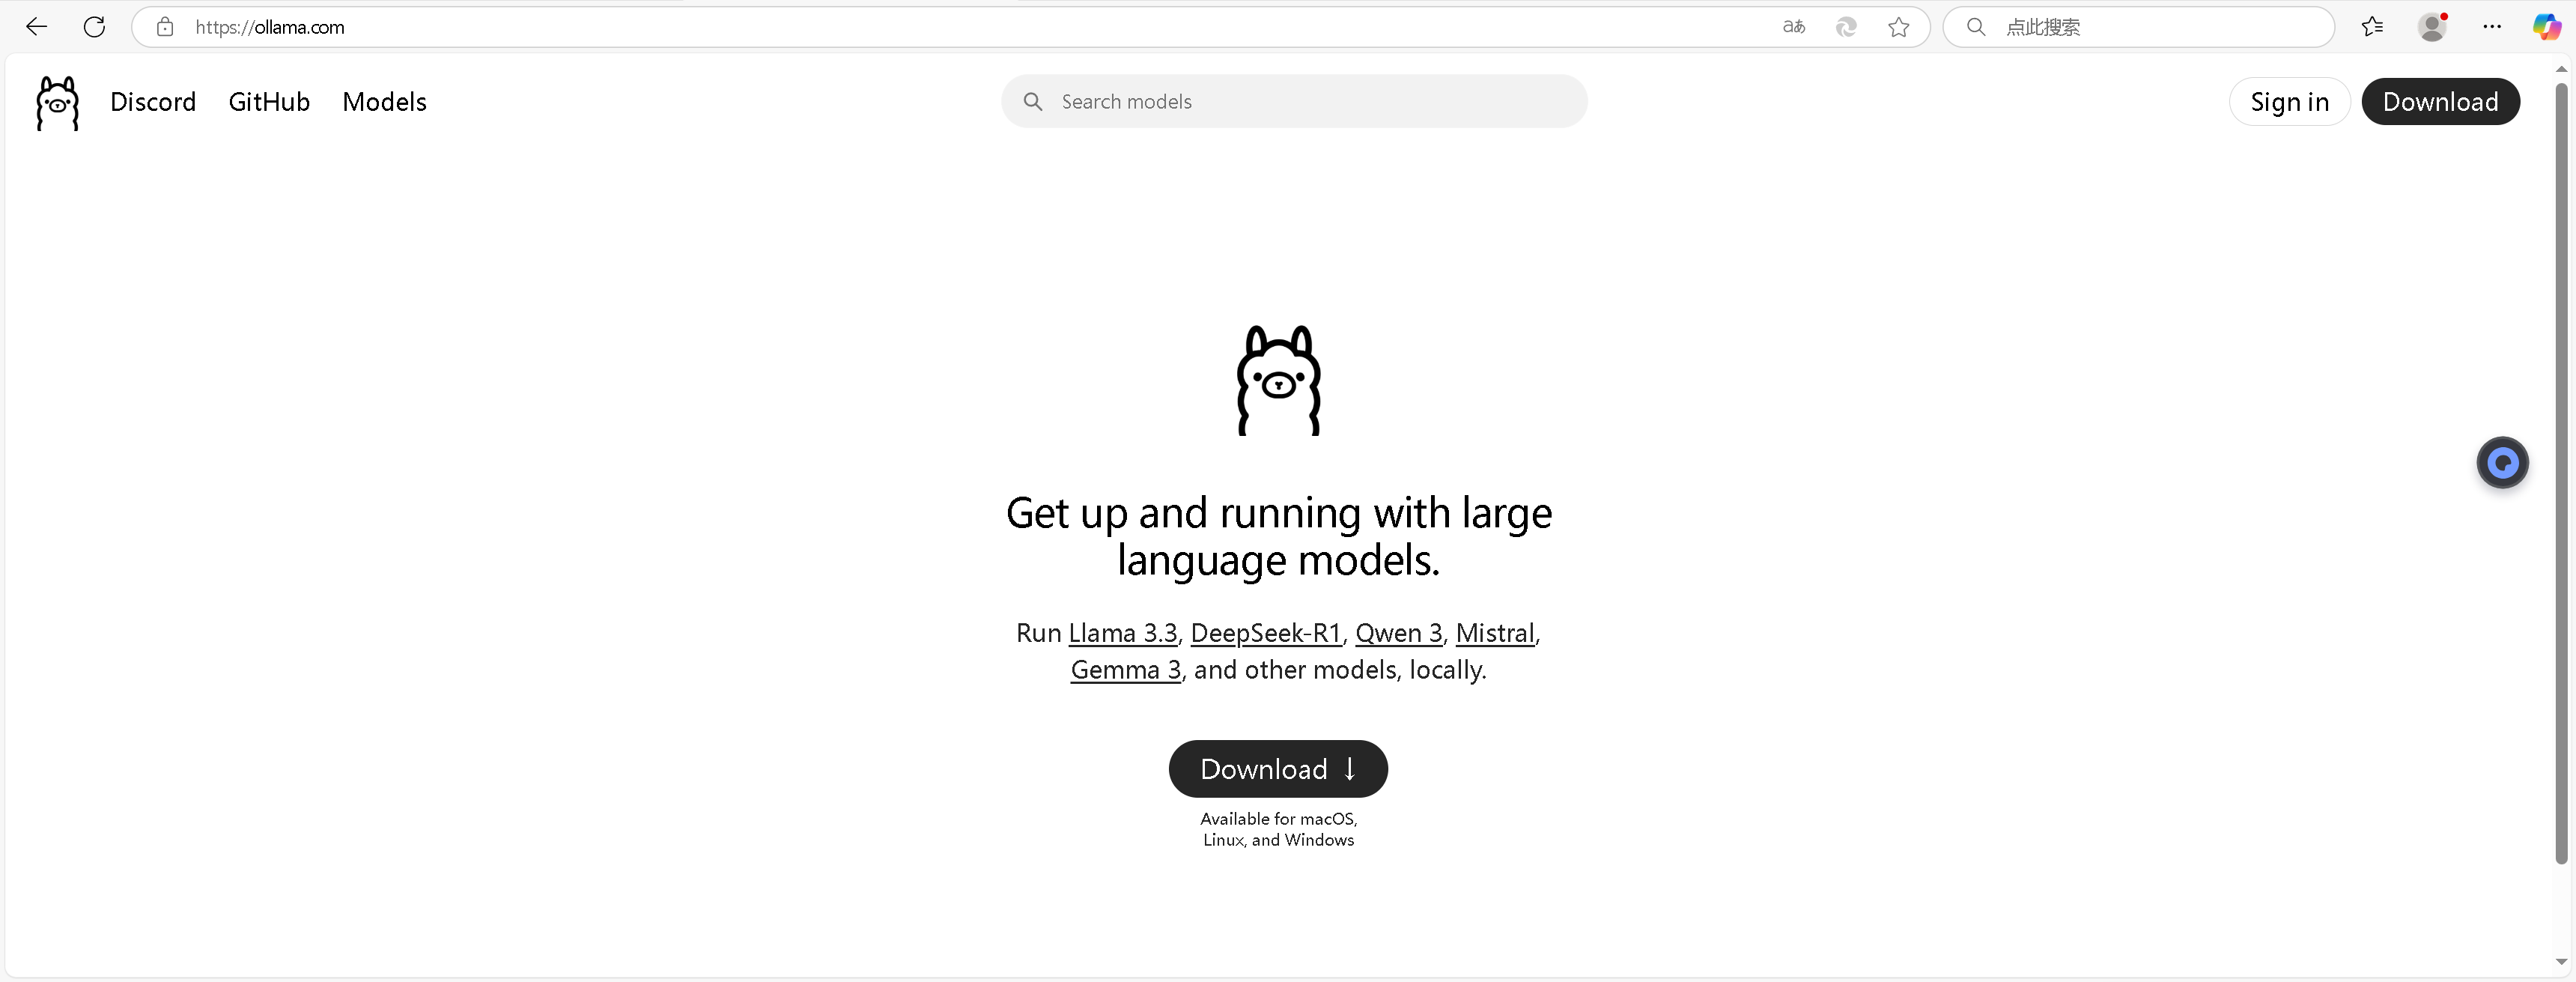Open browser settings three-dots menu
The height and width of the screenshot is (982, 2576).
(2492, 27)
